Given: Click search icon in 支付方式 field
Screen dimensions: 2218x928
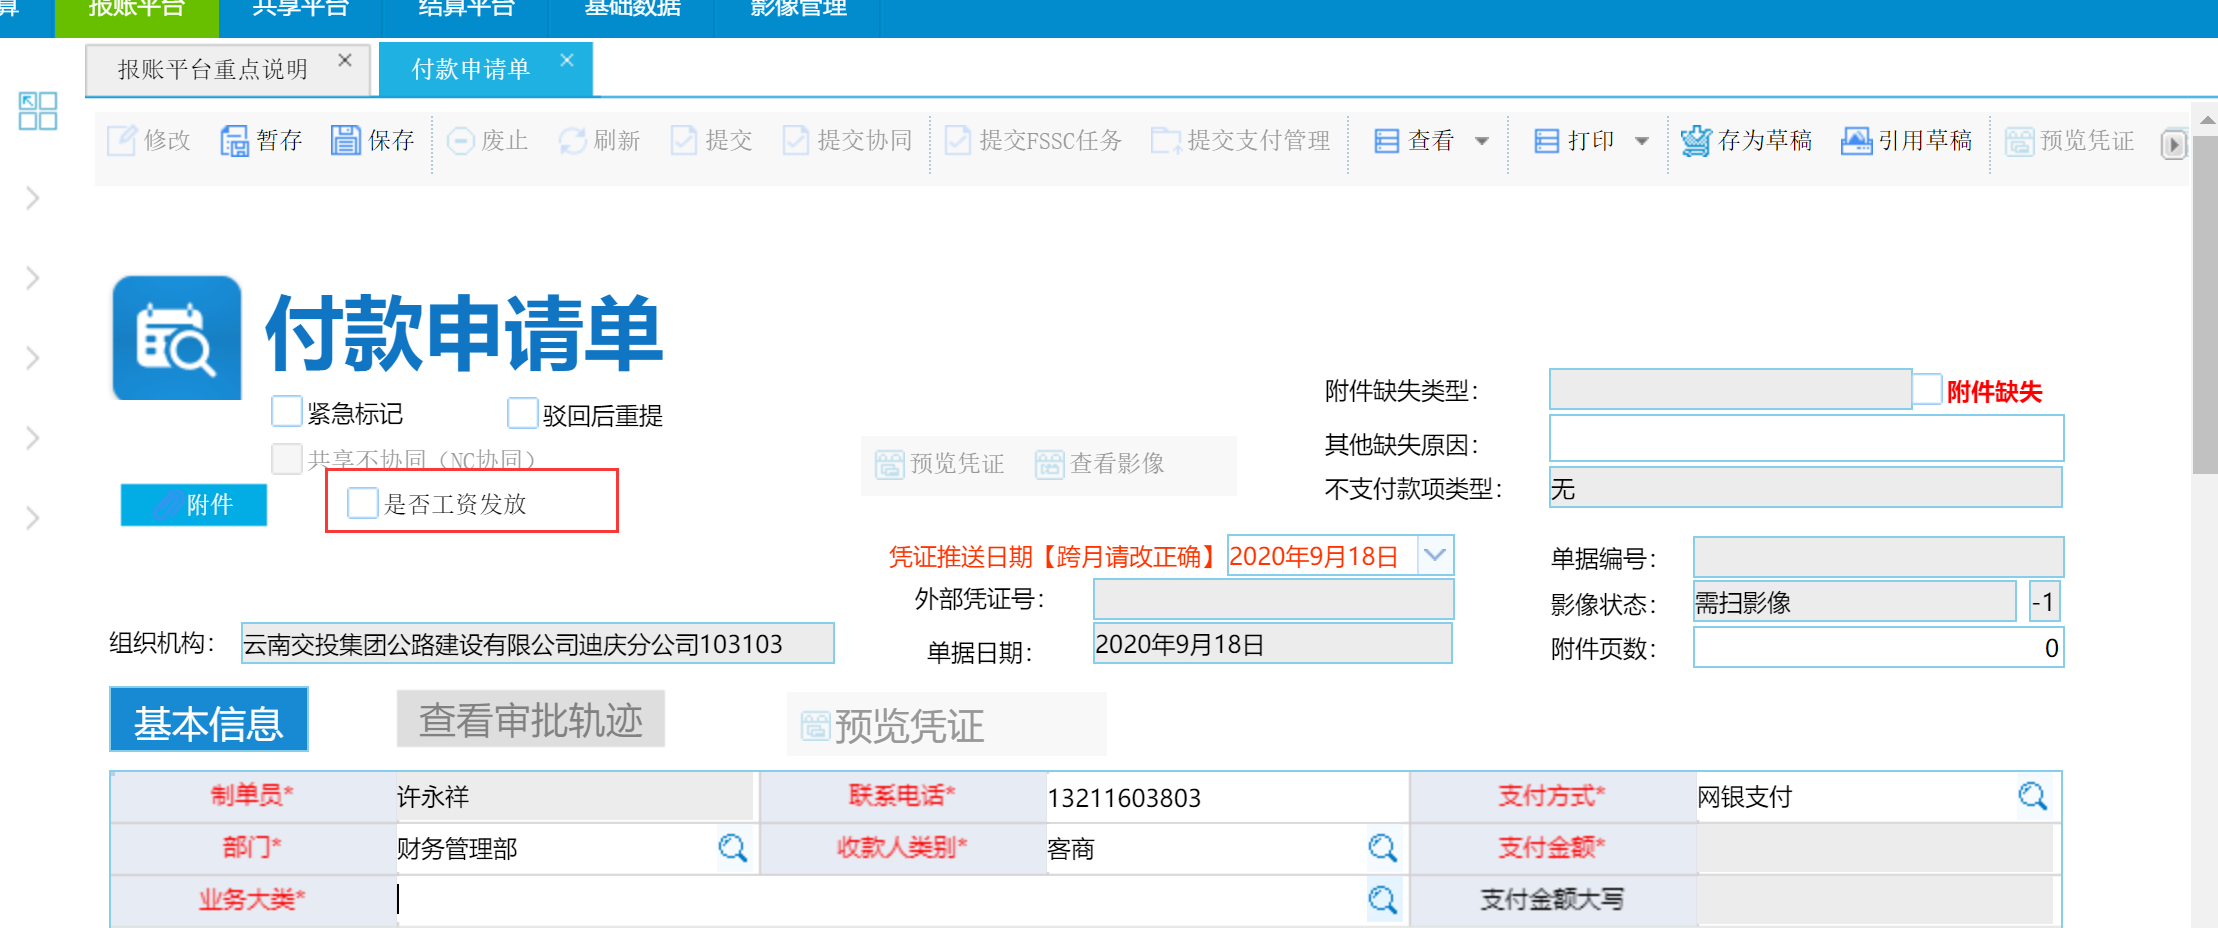Looking at the screenshot, I should click(x=2032, y=796).
